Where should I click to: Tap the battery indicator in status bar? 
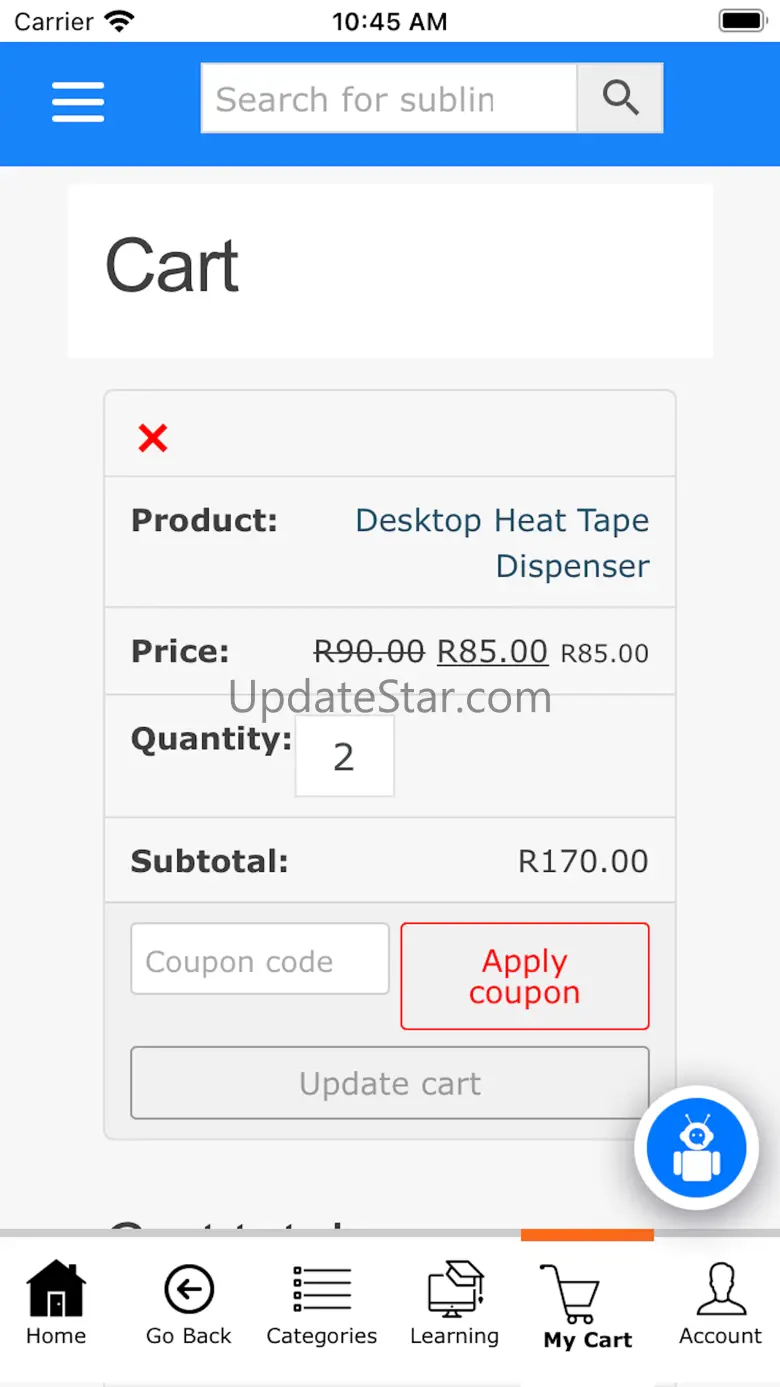pyautogui.click(x=741, y=21)
